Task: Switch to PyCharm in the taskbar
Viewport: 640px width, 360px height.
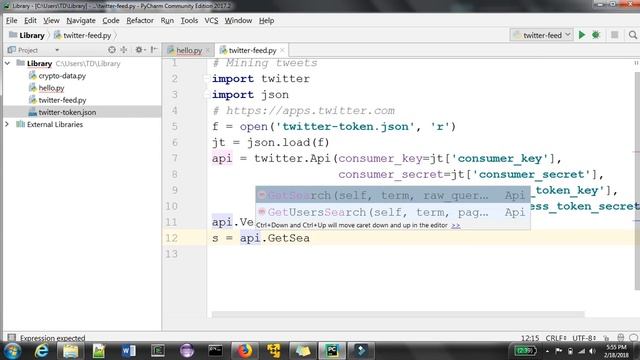Action: pos(331,351)
